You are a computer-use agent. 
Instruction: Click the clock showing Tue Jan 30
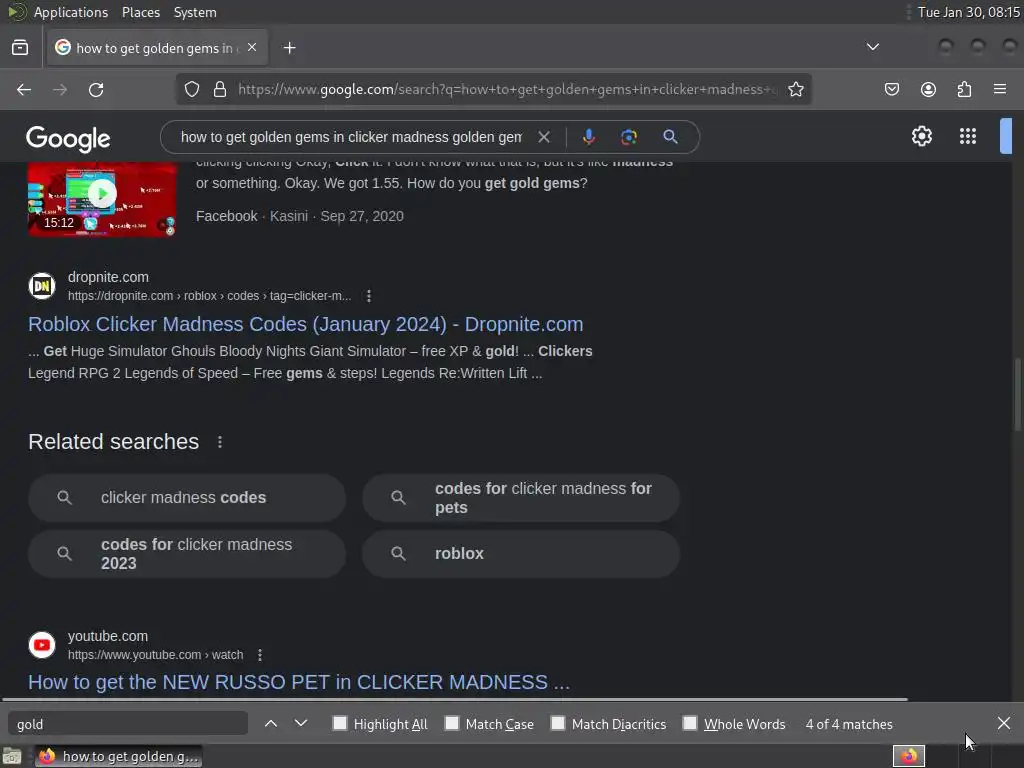pos(968,12)
